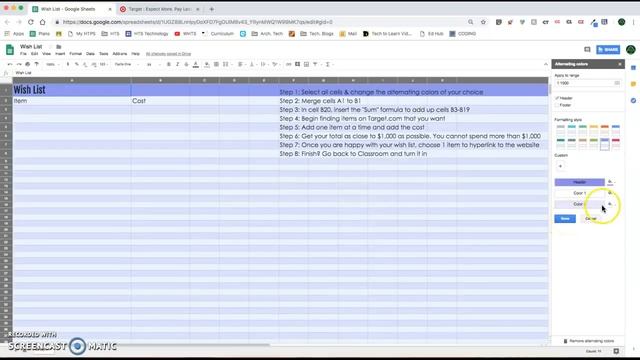Viewport: 640px width, 360px height.
Task: Open the Calendar side panel icon
Action: click(x=633, y=68)
